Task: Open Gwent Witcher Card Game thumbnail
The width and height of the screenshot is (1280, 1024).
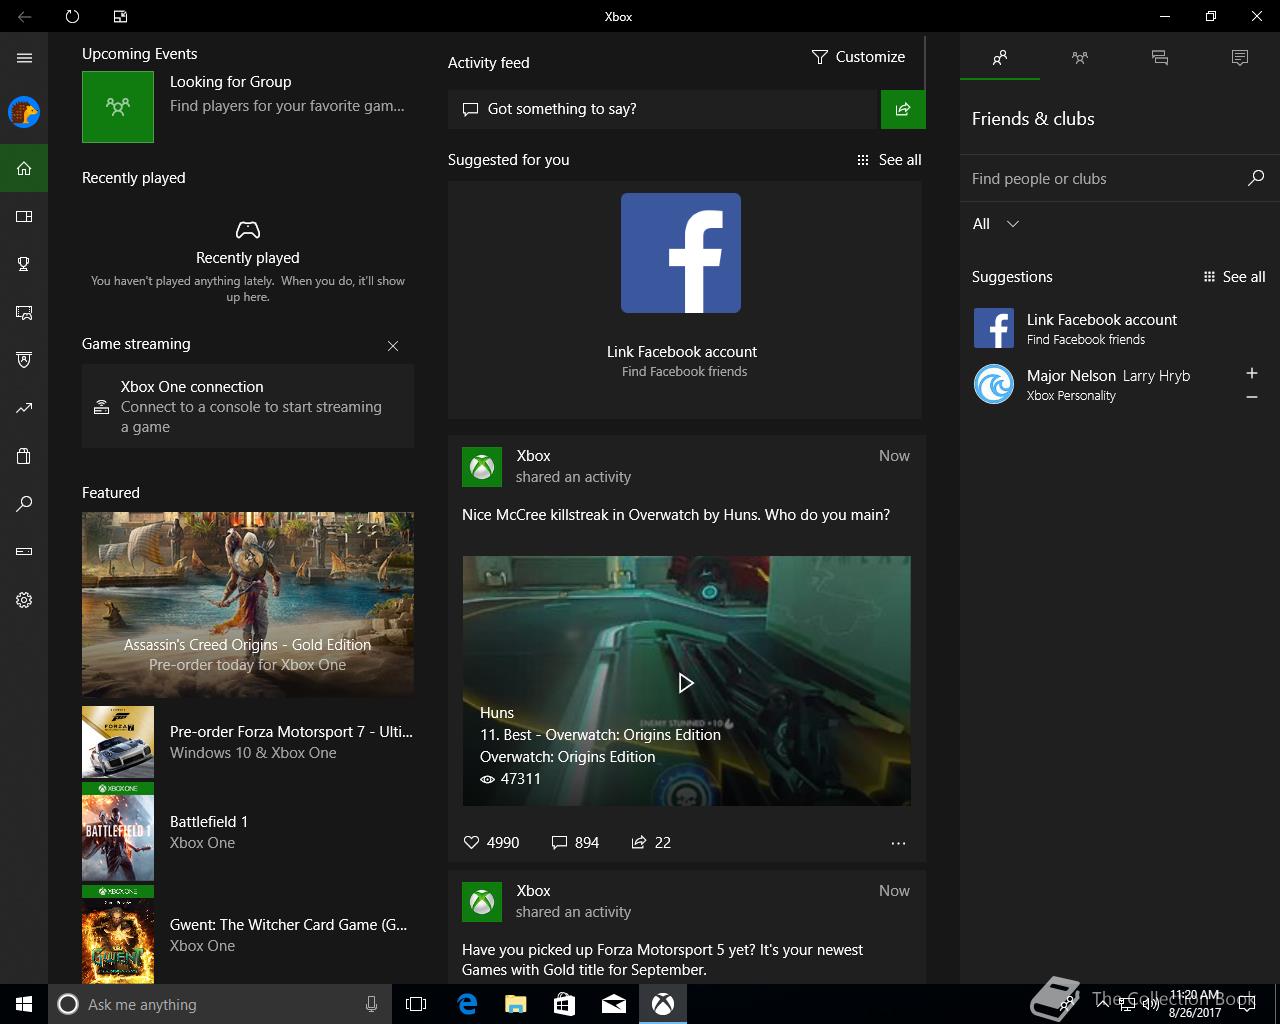Action: pyautogui.click(x=118, y=935)
